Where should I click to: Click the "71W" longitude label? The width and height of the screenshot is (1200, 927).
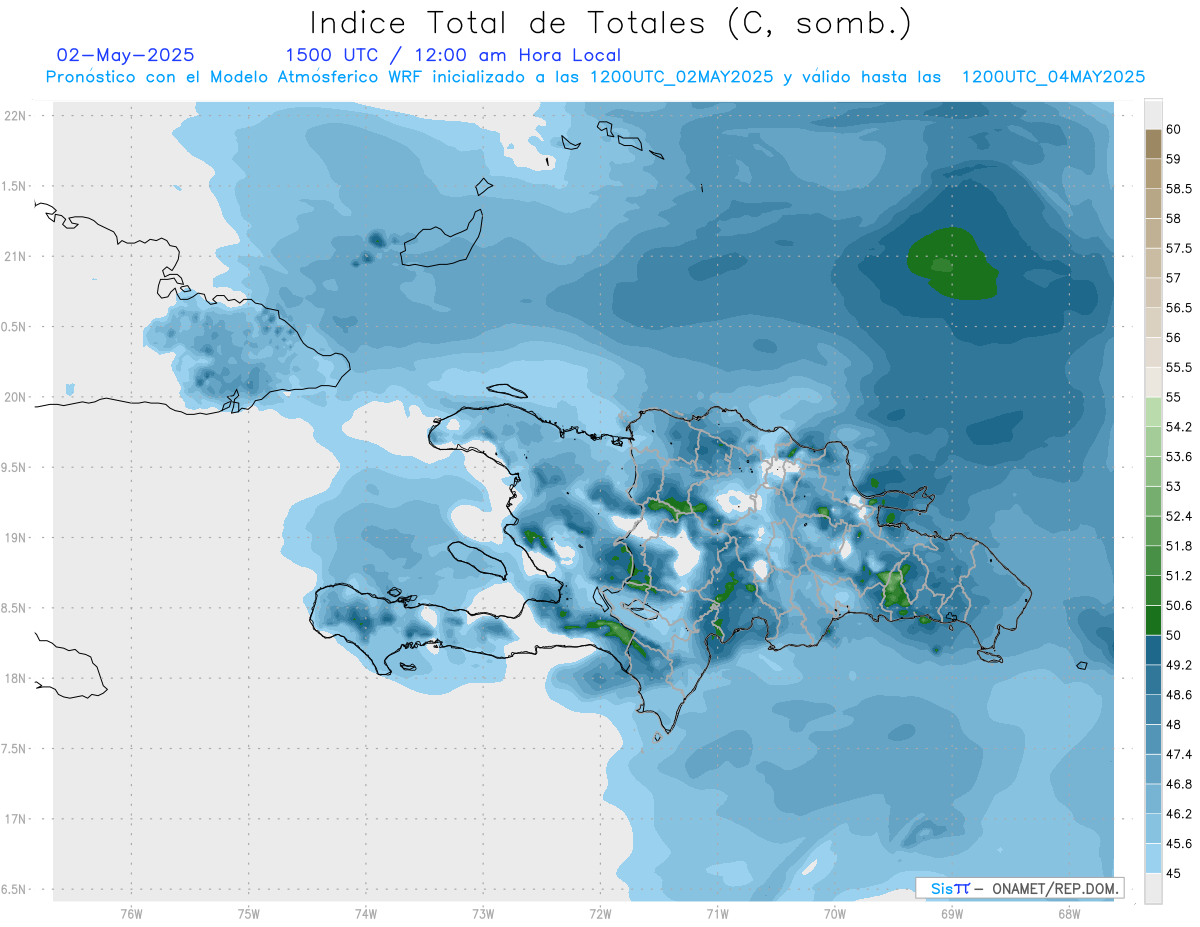[717, 913]
